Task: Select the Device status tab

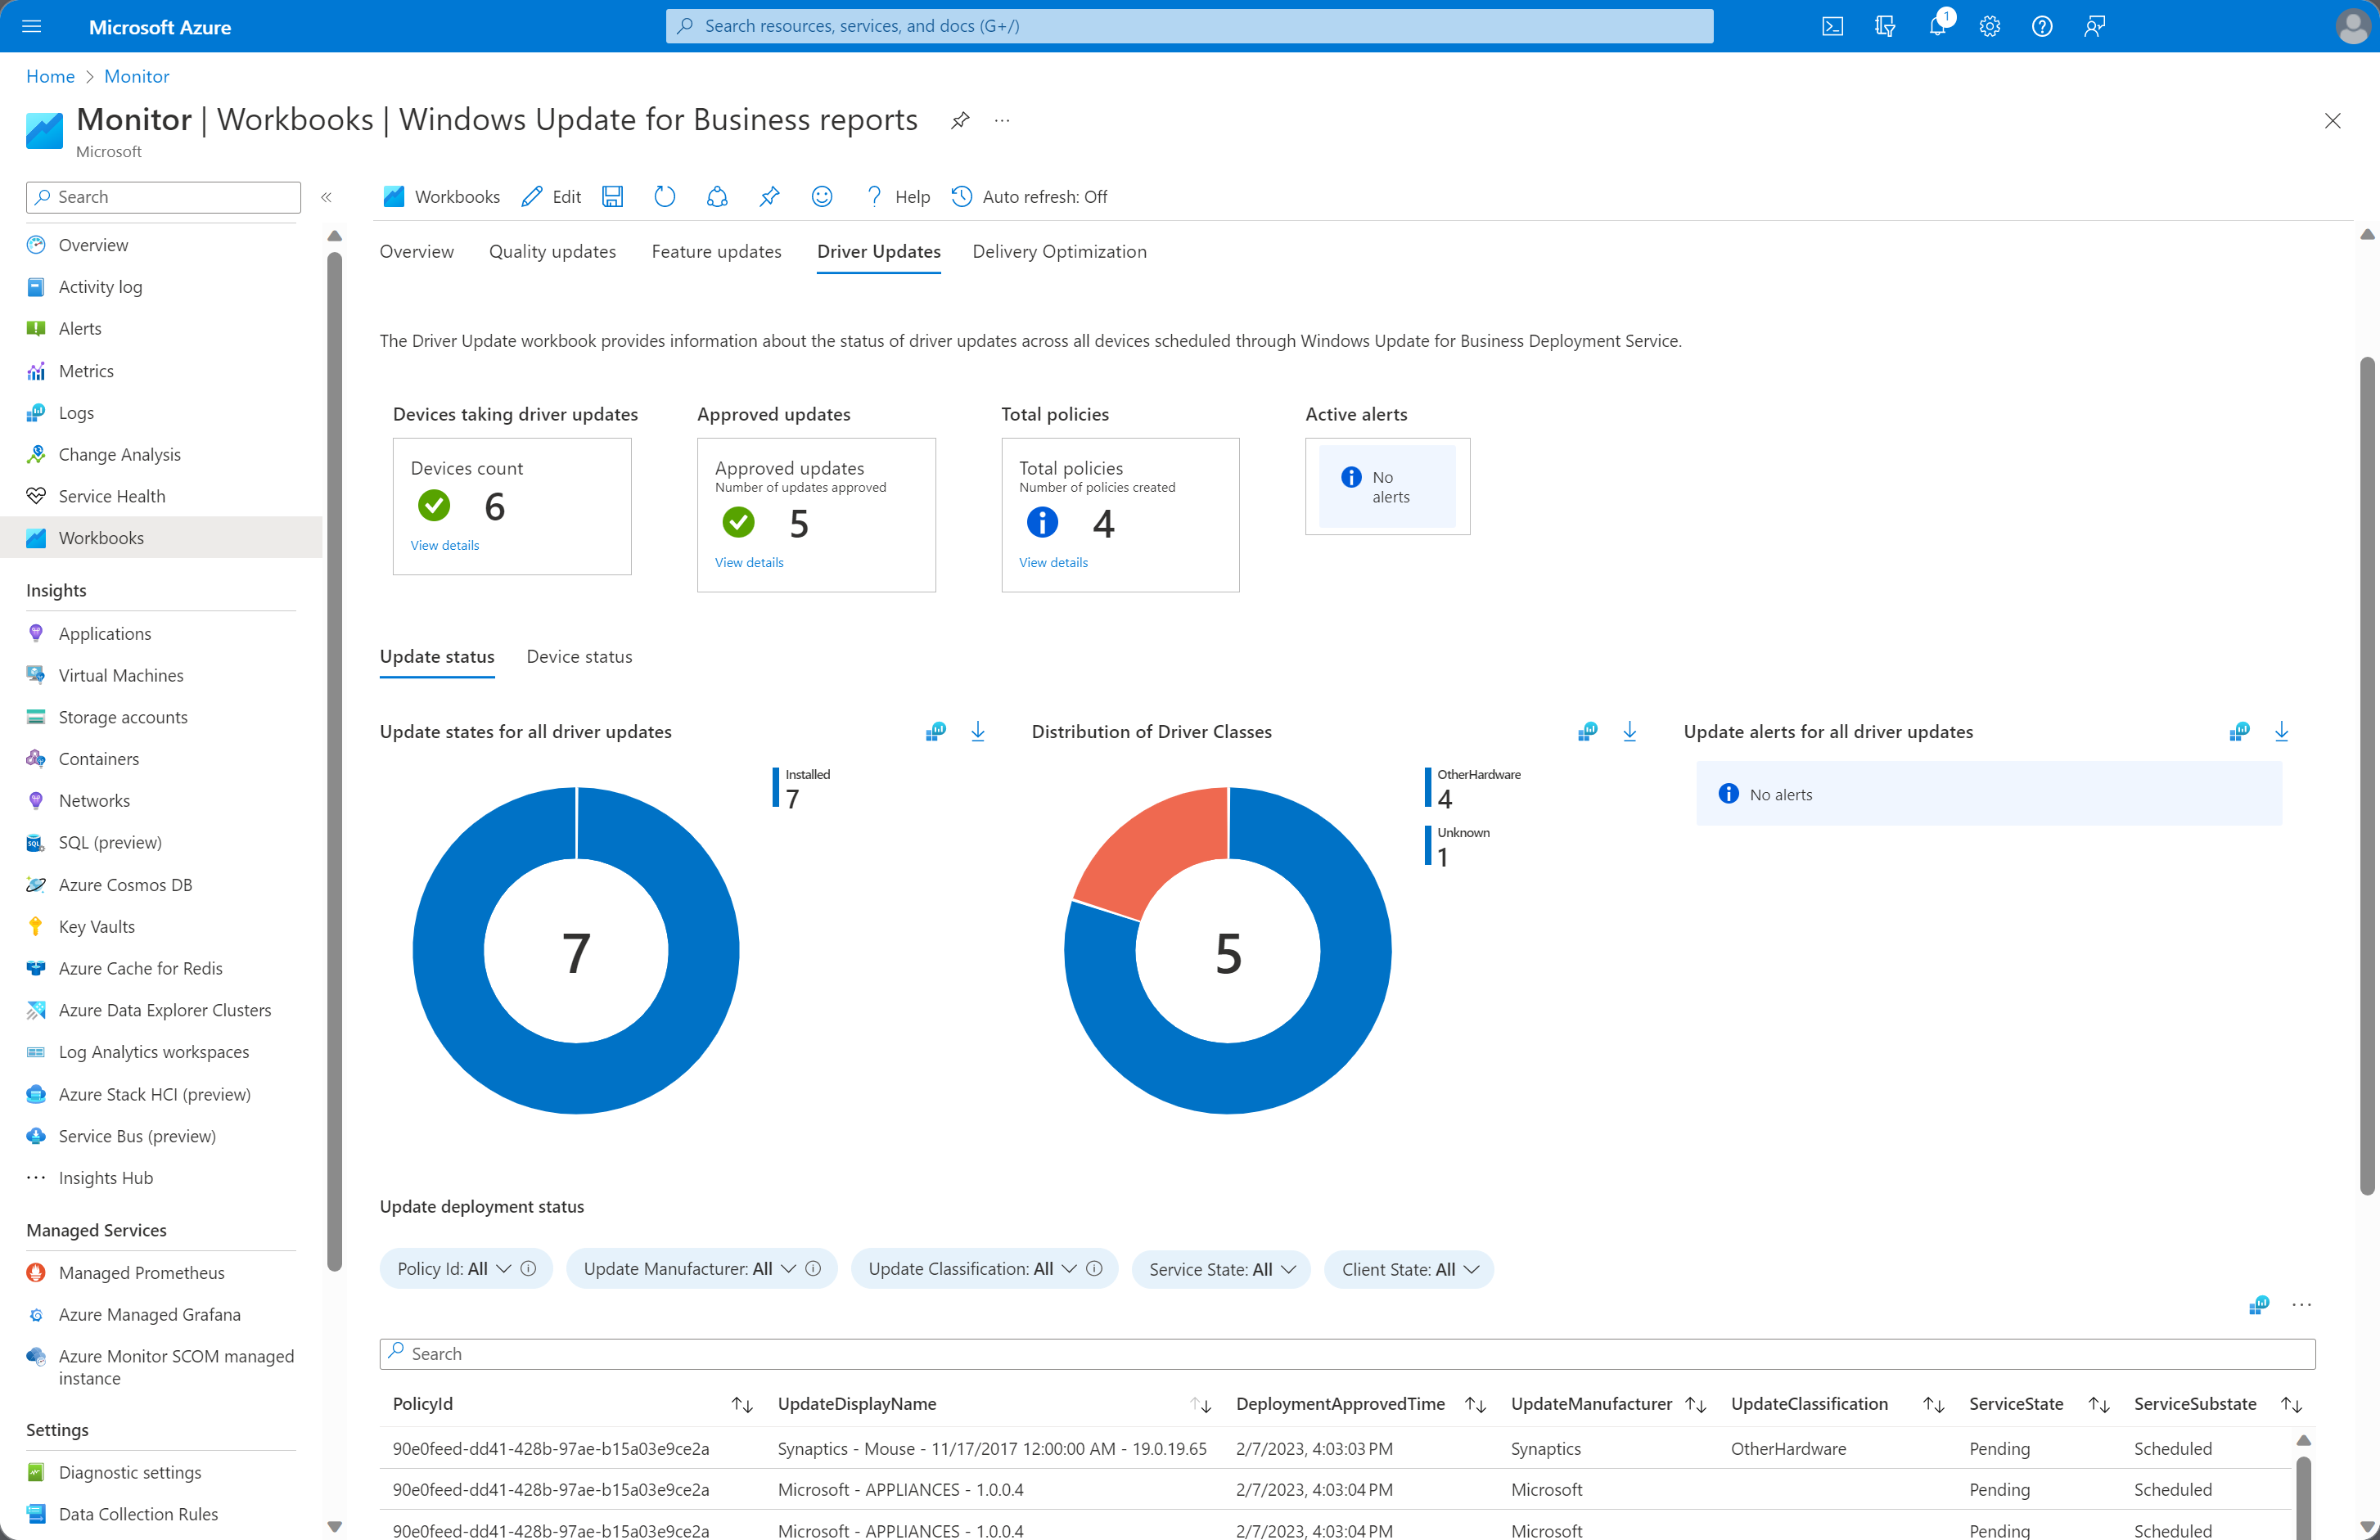Action: coord(579,657)
